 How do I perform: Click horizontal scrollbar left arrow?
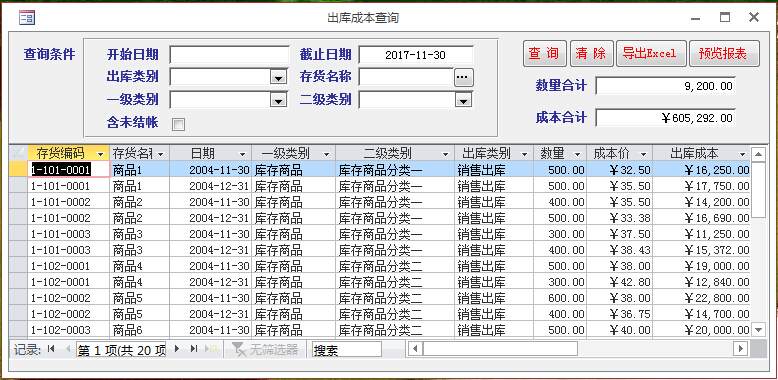(x=415, y=349)
